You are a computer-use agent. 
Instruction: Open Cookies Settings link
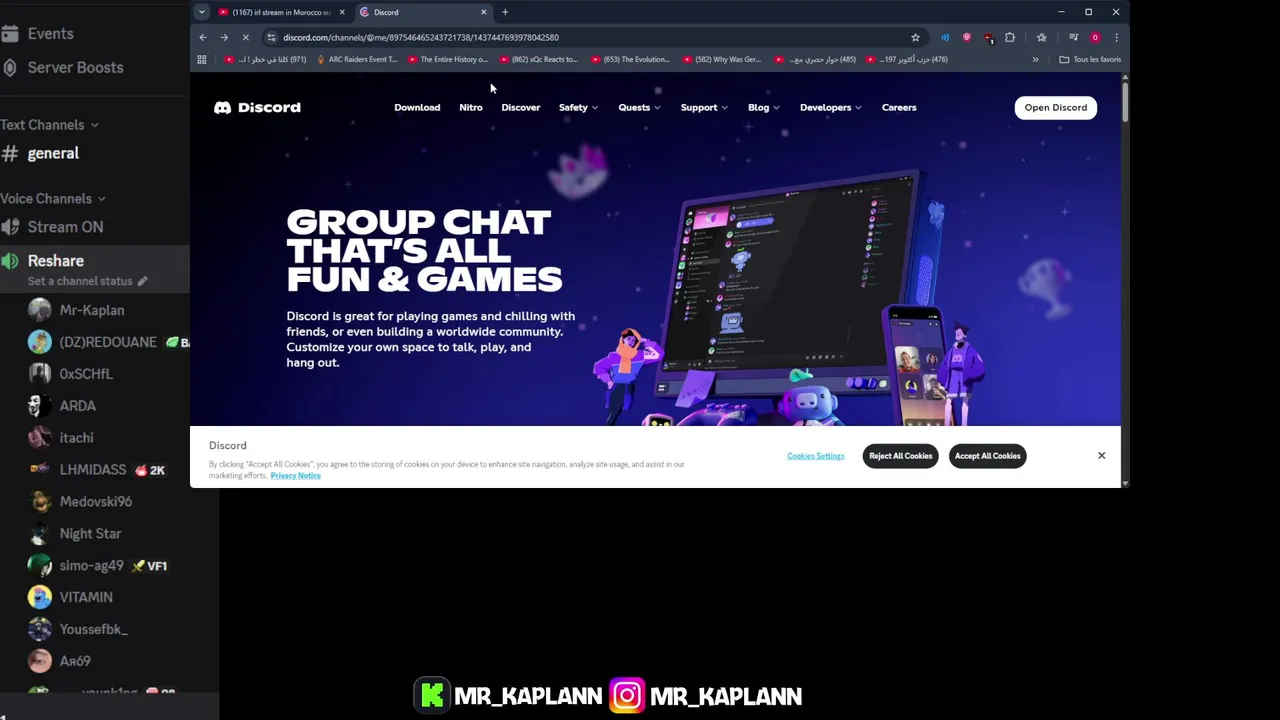(x=815, y=456)
